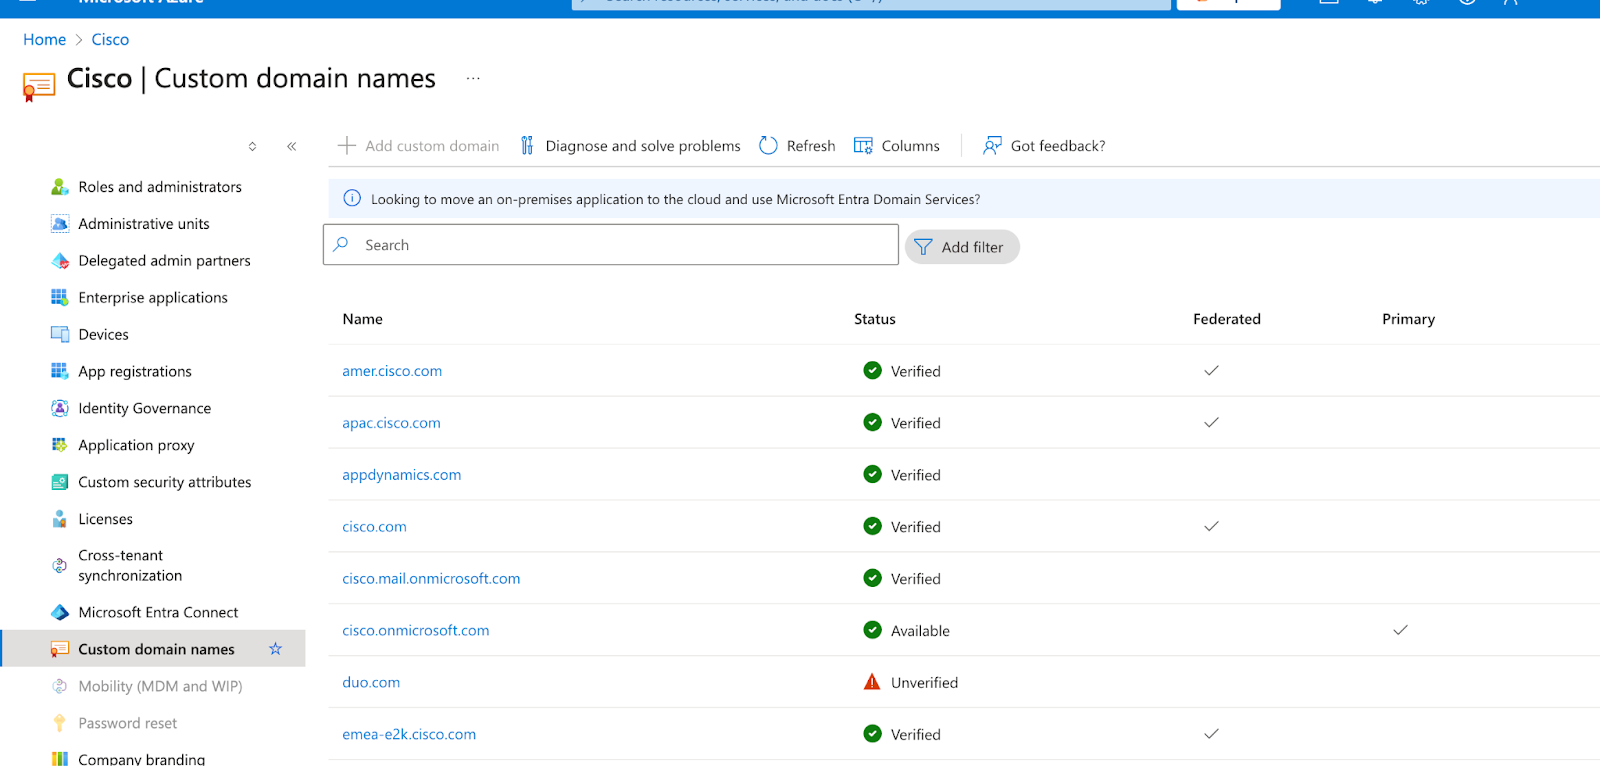
Task: Open Diagnose and solve problems
Action: click(x=630, y=146)
